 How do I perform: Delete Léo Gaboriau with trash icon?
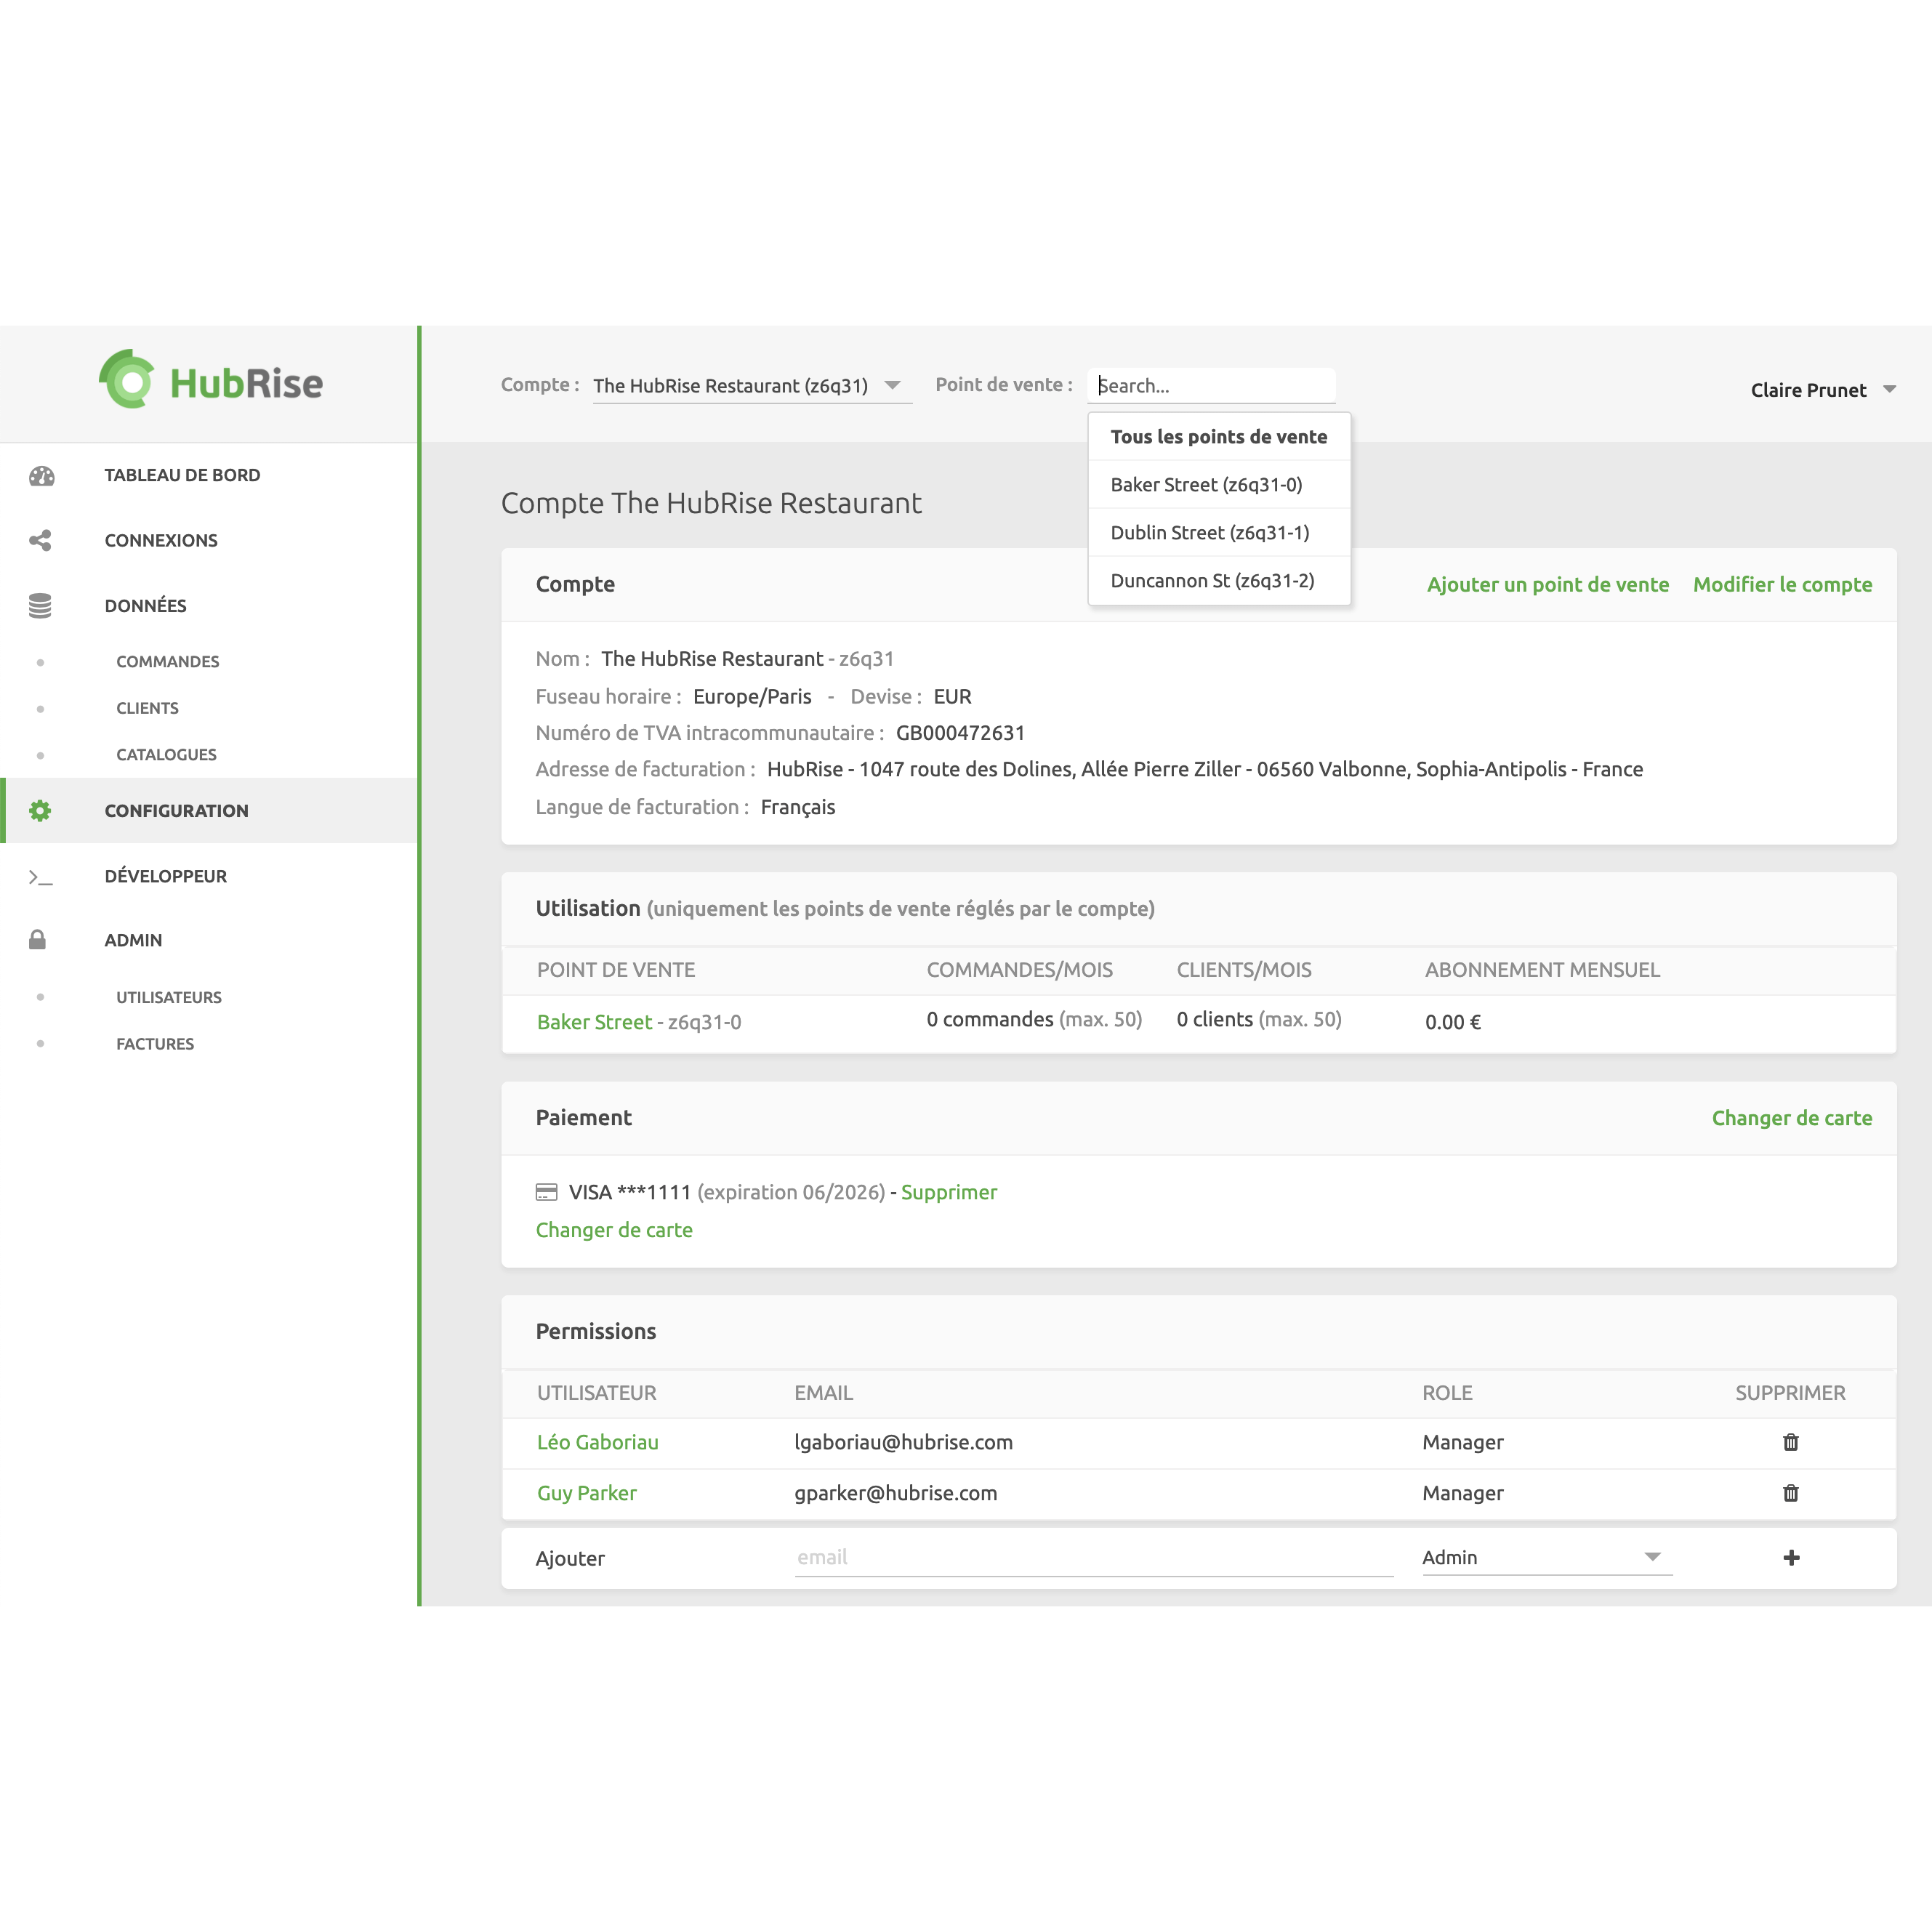tap(1790, 1442)
